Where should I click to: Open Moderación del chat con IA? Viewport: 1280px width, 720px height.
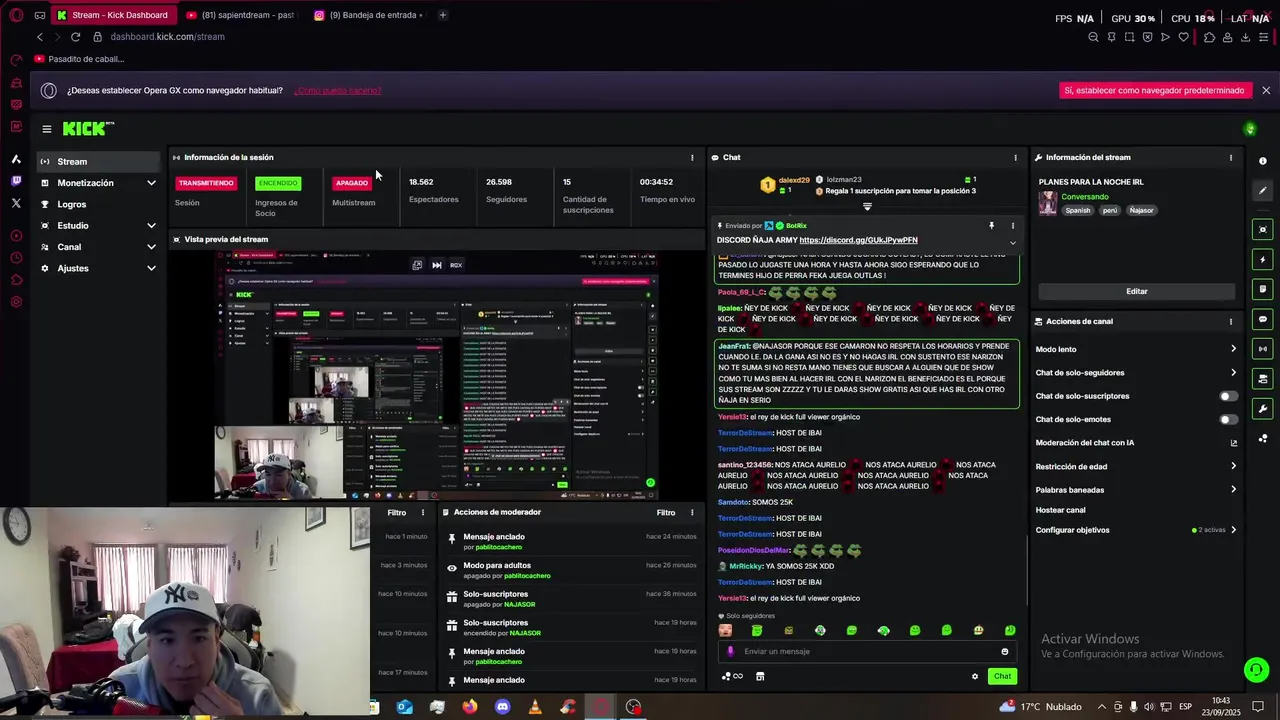[x=1137, y=443]
